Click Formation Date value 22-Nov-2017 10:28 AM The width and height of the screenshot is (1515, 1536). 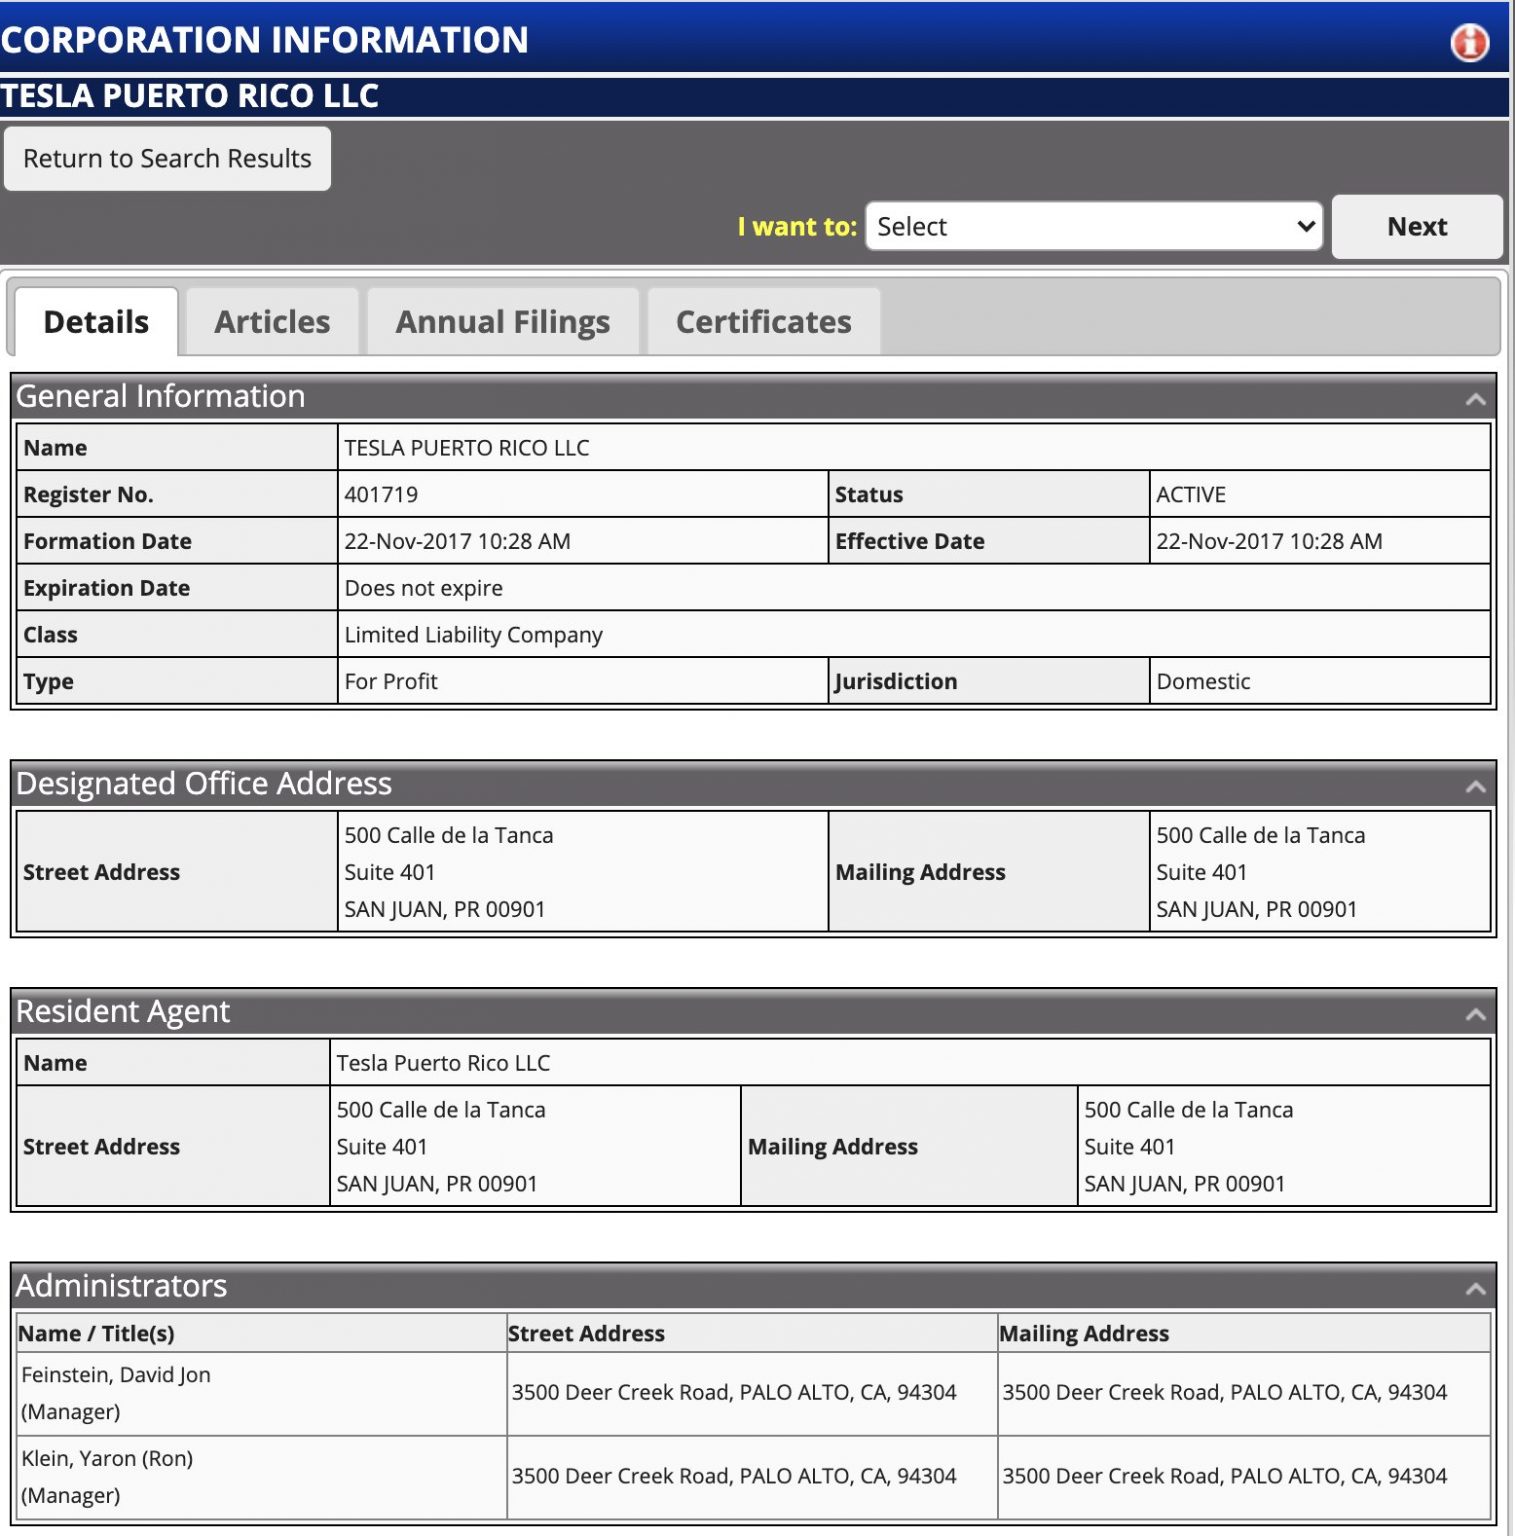click(457, 541)
